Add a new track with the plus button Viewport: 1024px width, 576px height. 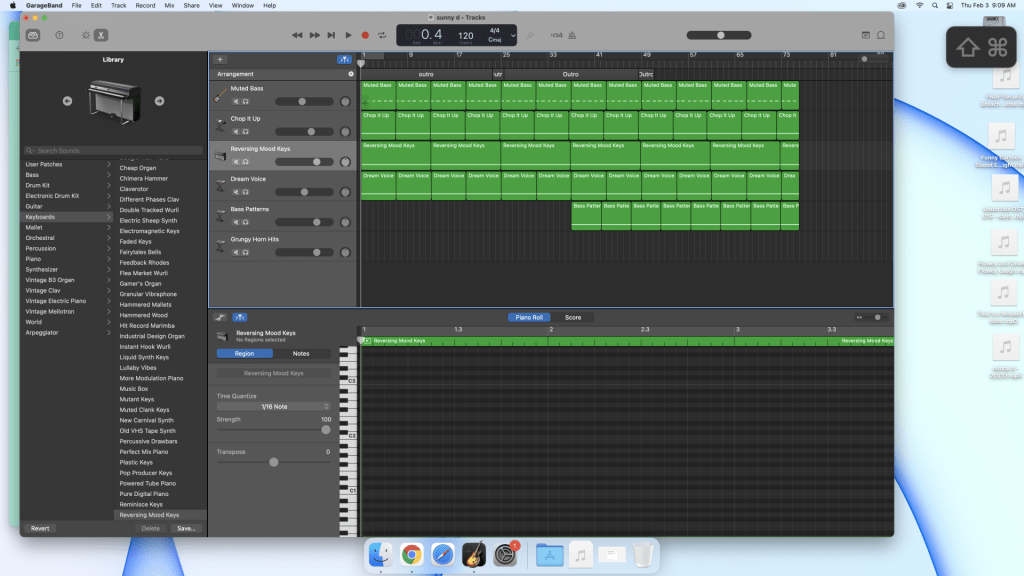click(220, 59)
